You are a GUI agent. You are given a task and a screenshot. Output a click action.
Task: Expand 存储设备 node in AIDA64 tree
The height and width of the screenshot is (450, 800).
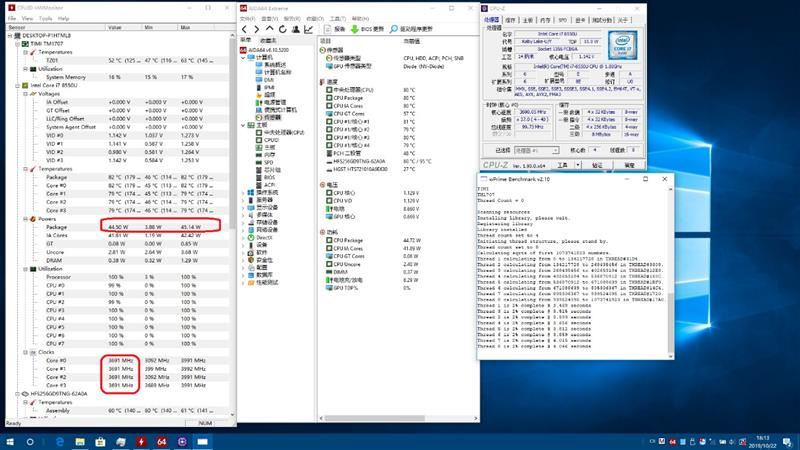243,222
